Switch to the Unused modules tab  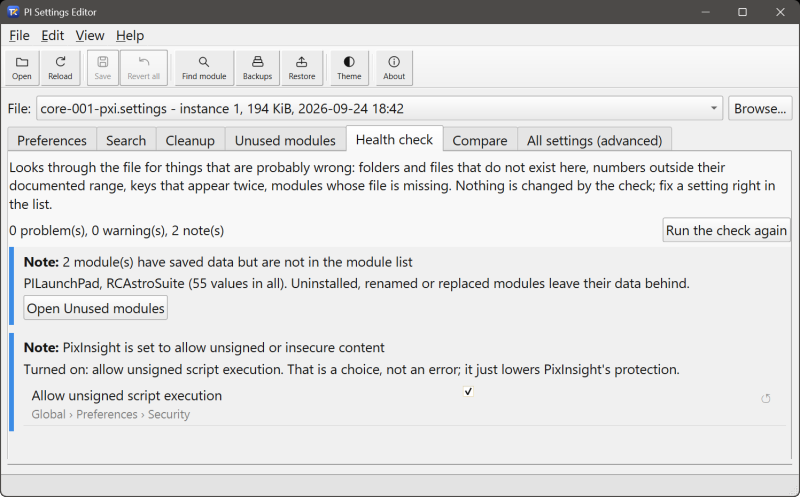point(285,140)
